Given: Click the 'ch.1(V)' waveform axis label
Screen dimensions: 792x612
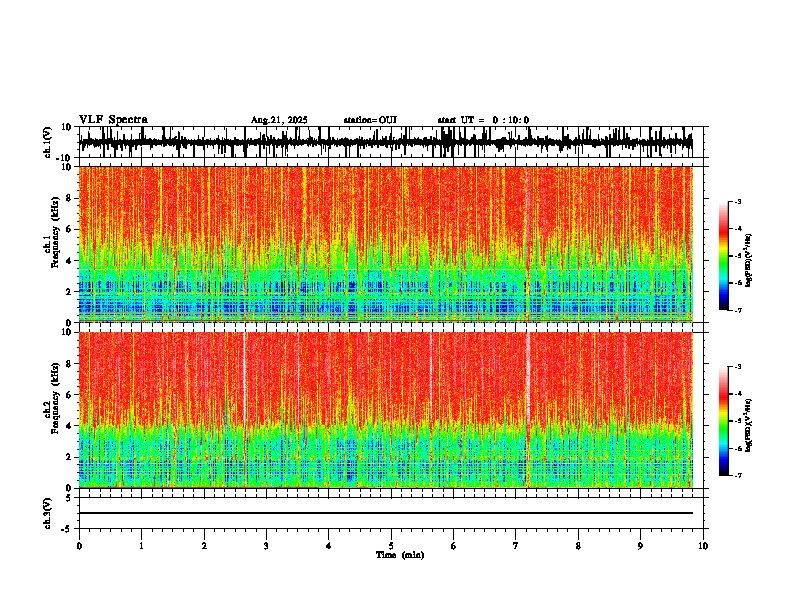Looking at the screenshot, I should coord(48,142).
